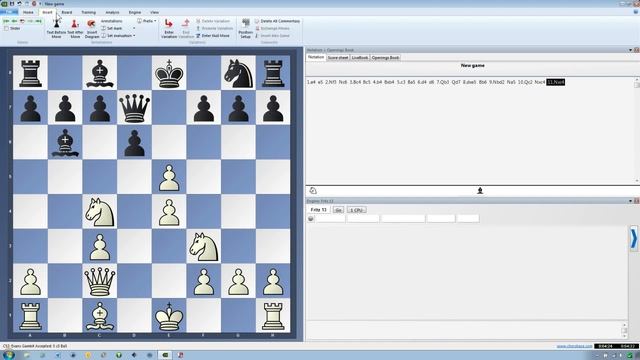640x360 pixels.
Task: Click Promote Variation in the ribbon
Action: pyautogui.click(x=214, y=28)
